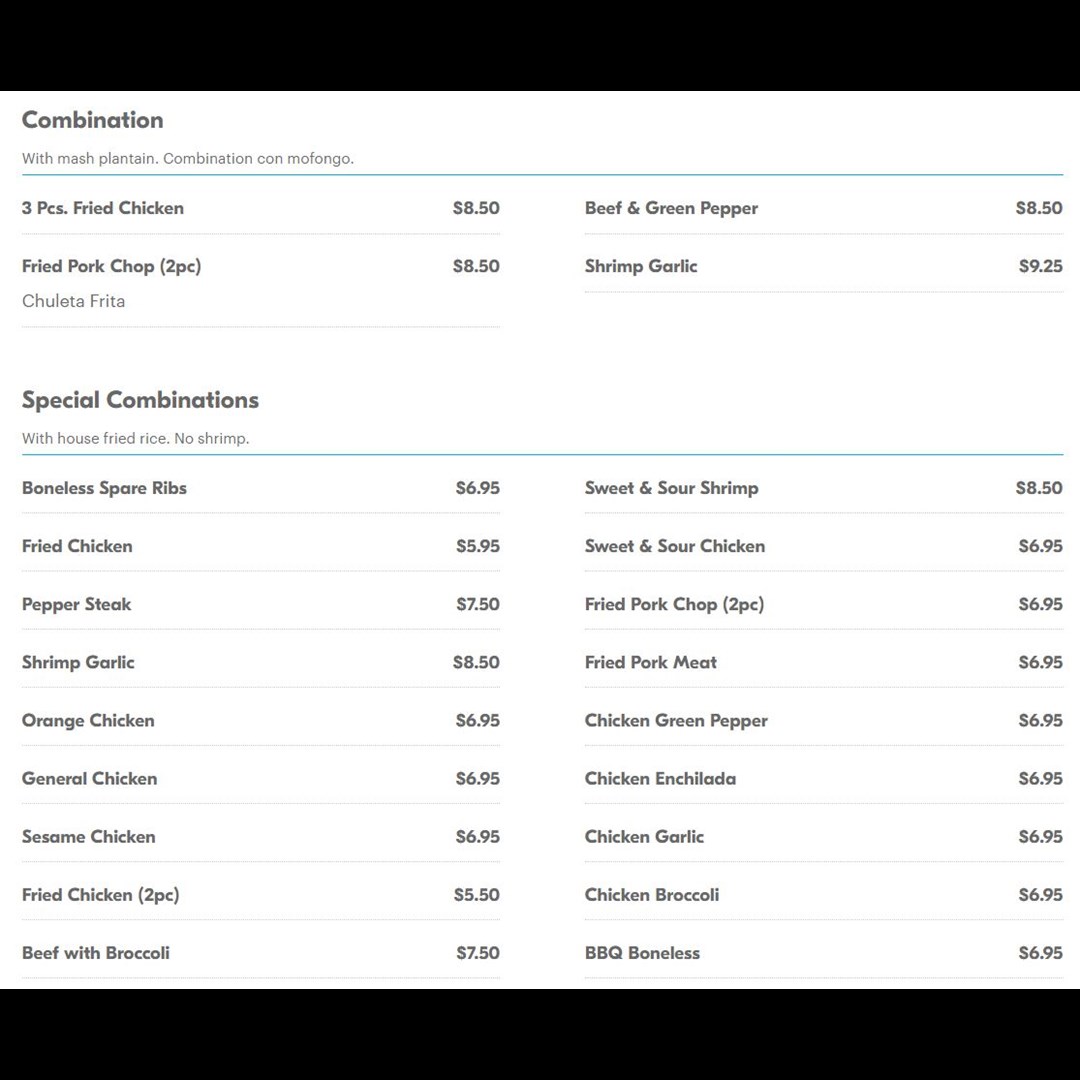The image size is (1080, 1080).
Task: Click the Combination section heading
Action: coord(93,120)
